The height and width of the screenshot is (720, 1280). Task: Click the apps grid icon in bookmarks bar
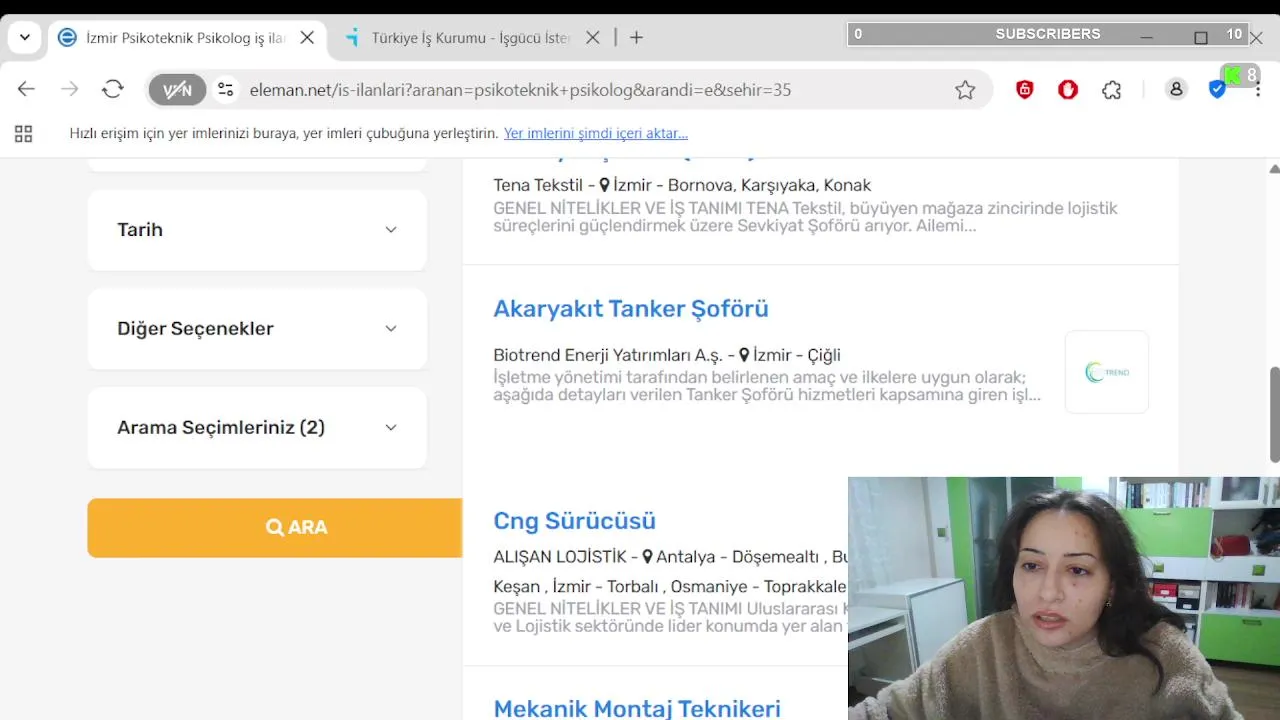pos(23,133)
